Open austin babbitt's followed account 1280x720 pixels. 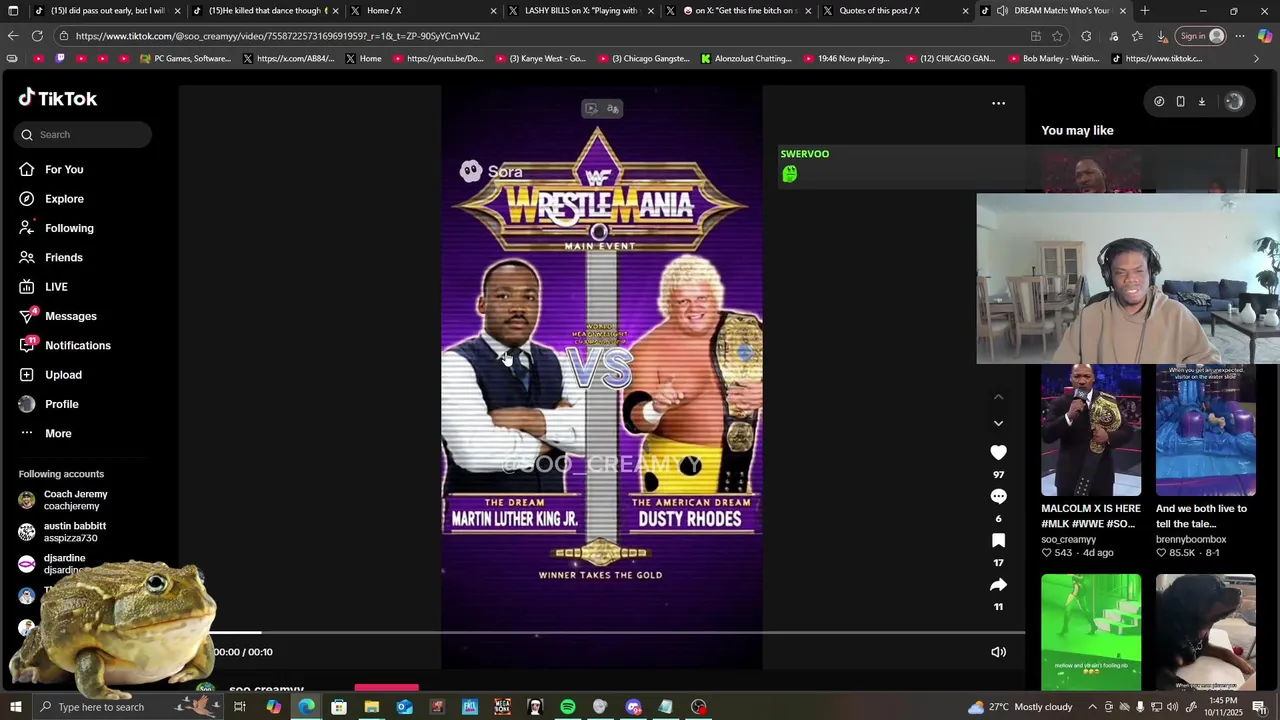(x=75, y=532)
